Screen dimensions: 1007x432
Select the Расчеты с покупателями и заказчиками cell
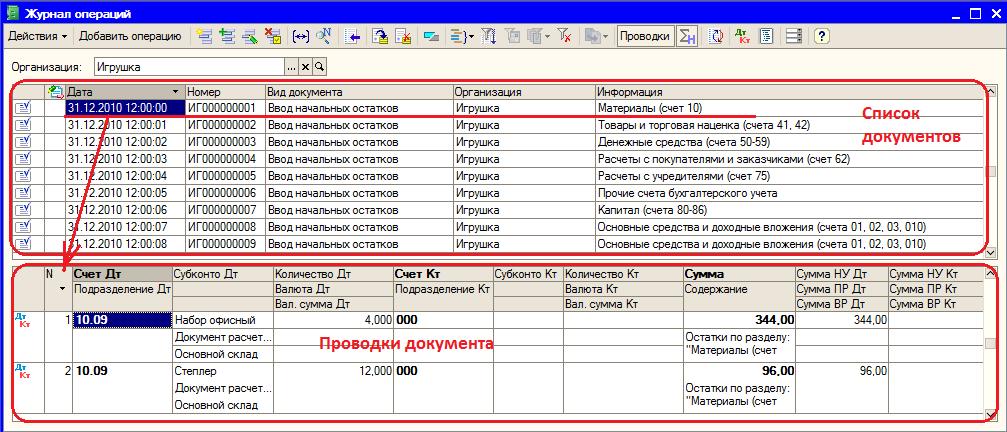click(790, 159)
